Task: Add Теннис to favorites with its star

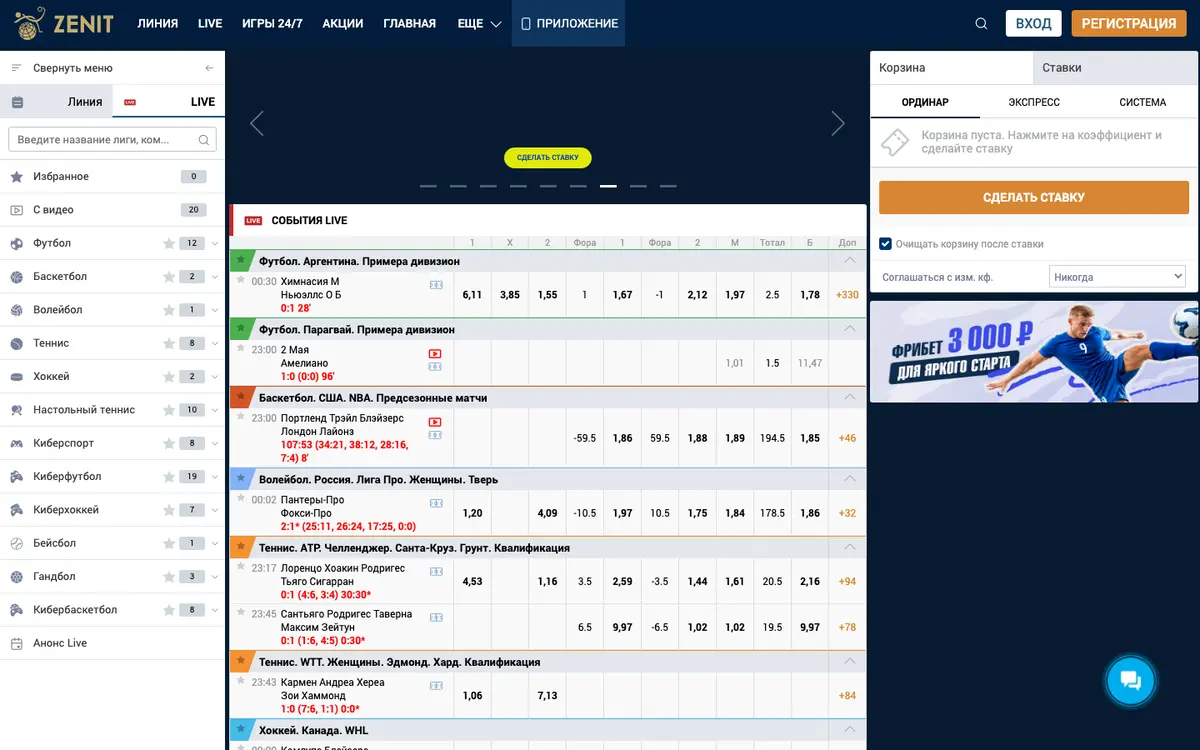Action: click(169, 343)
